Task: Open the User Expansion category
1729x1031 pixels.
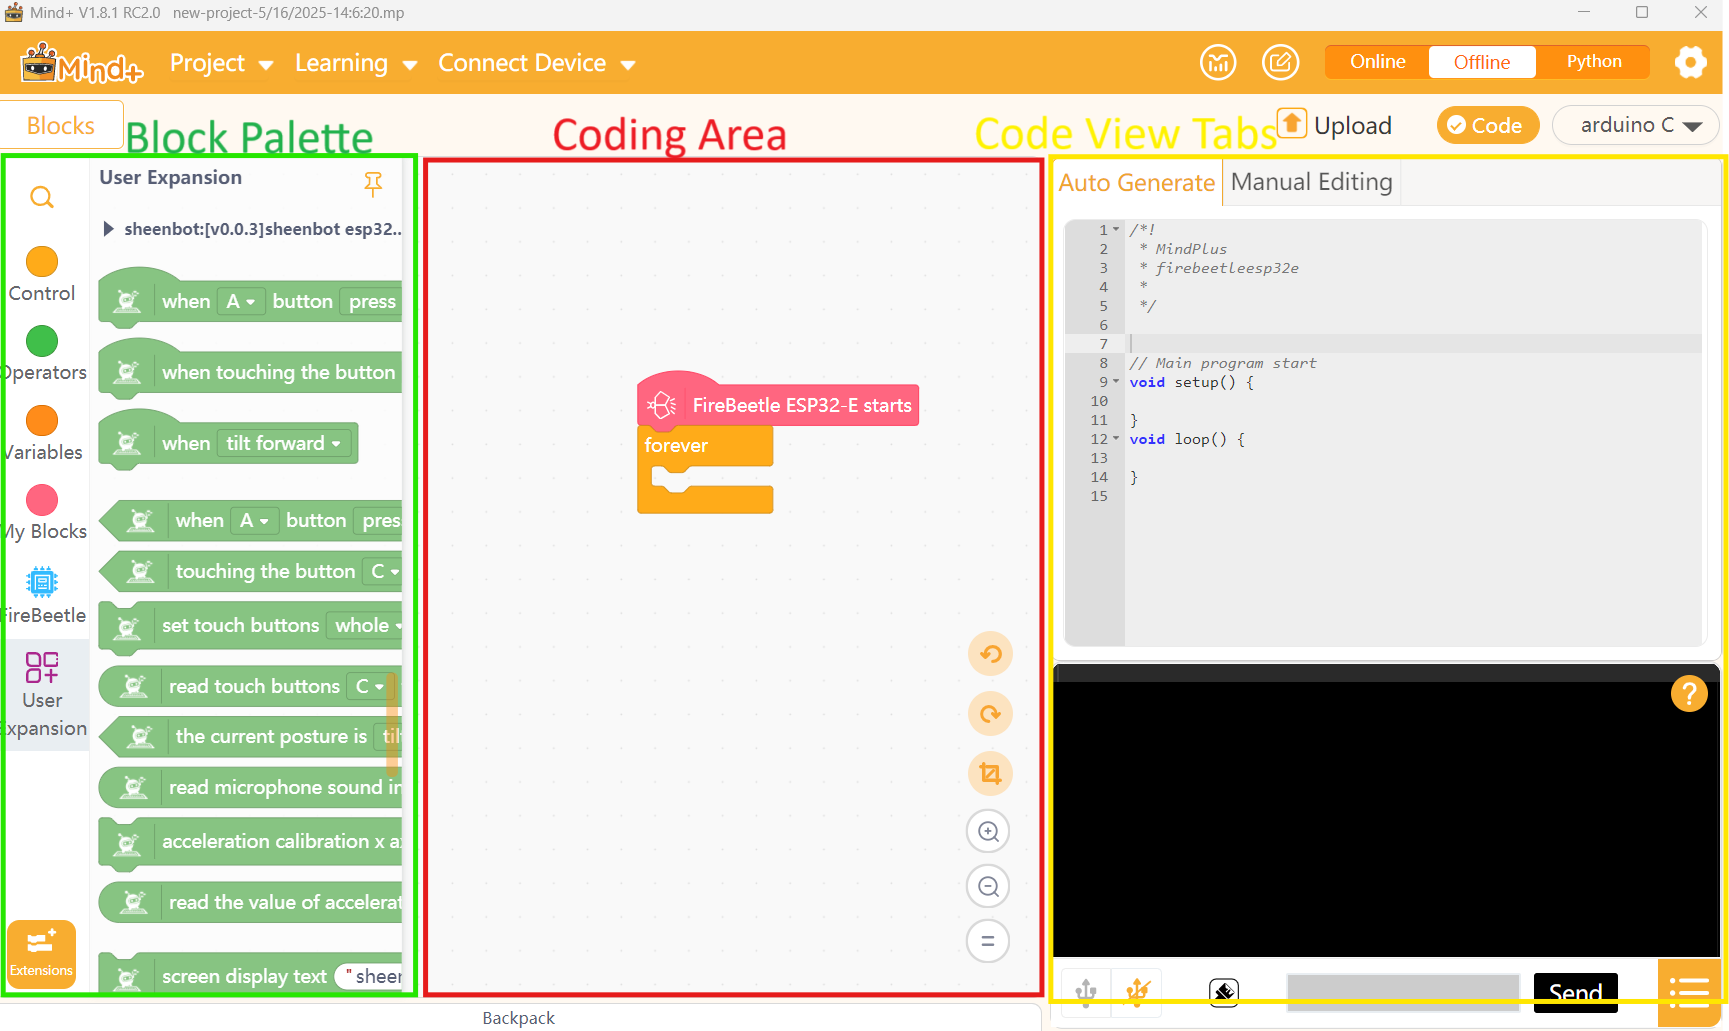Action: 42,694
